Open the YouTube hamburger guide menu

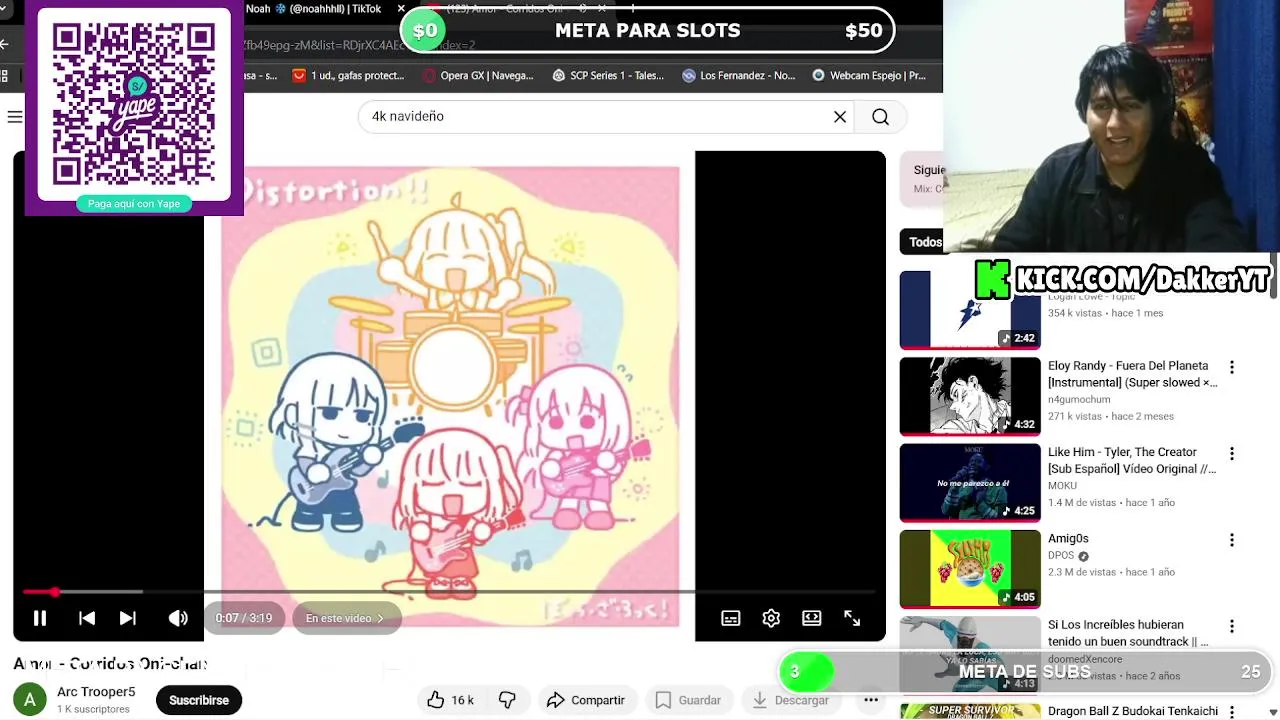[14, 117]
